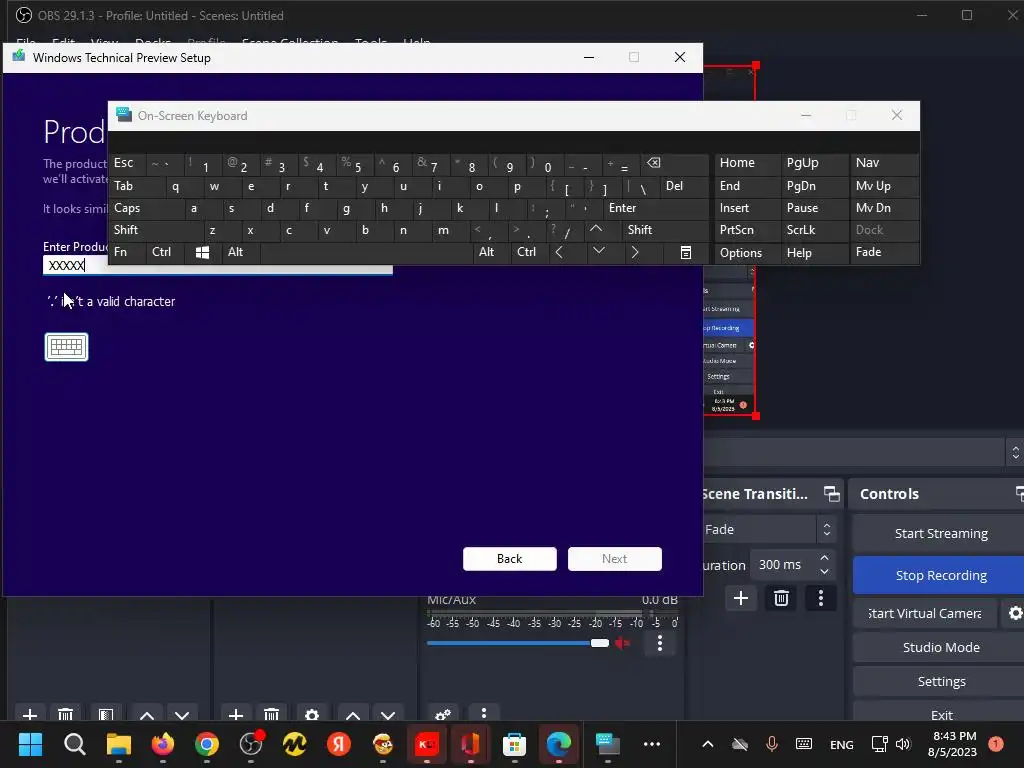The image size is (1024, 768).
Task: Click the keyboard icon in Setup window
Action: click(x=66, y=347)
